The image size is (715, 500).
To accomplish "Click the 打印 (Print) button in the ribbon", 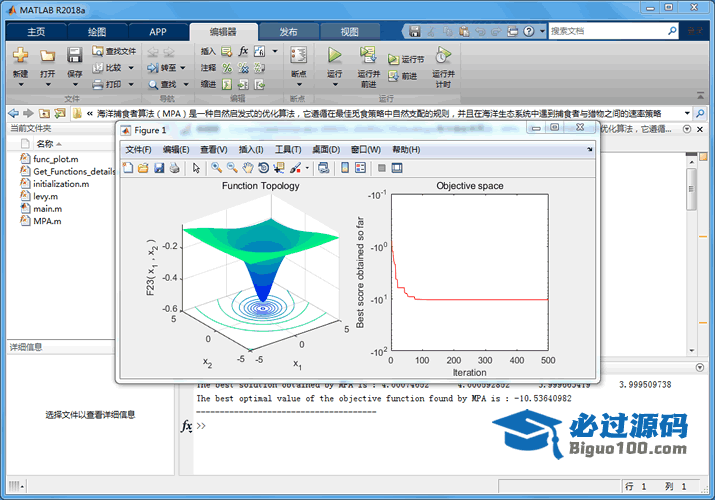I will click(x=108, y=84).
